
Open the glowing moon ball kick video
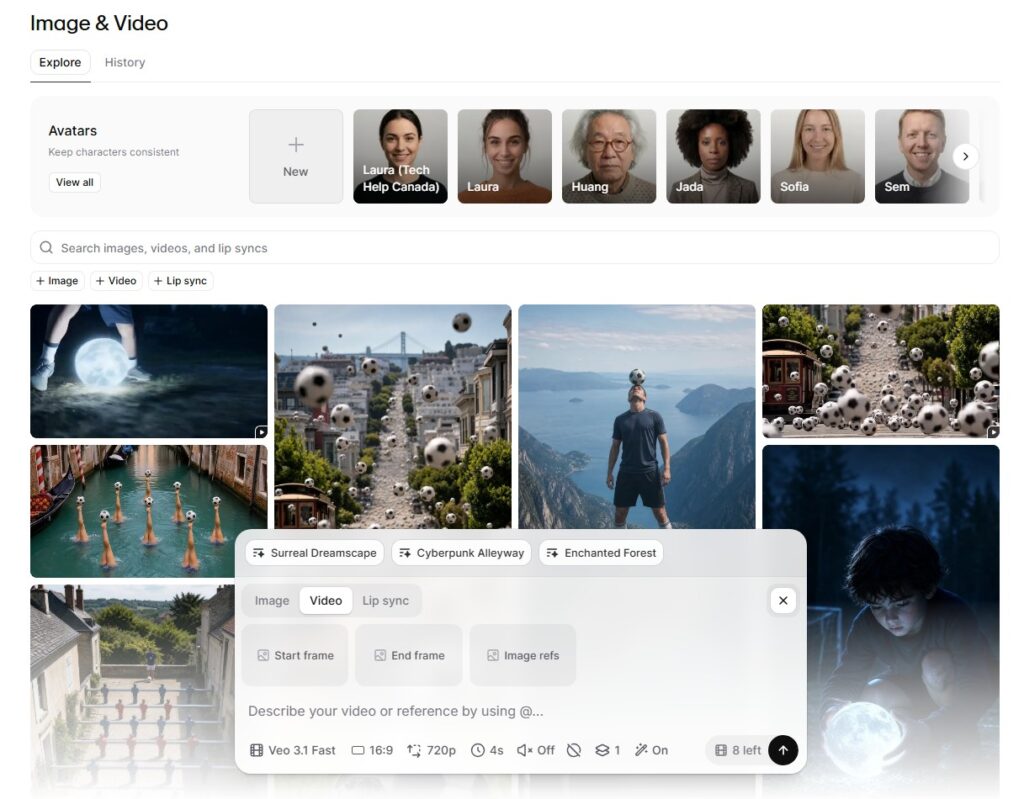[x=149, y=371]
